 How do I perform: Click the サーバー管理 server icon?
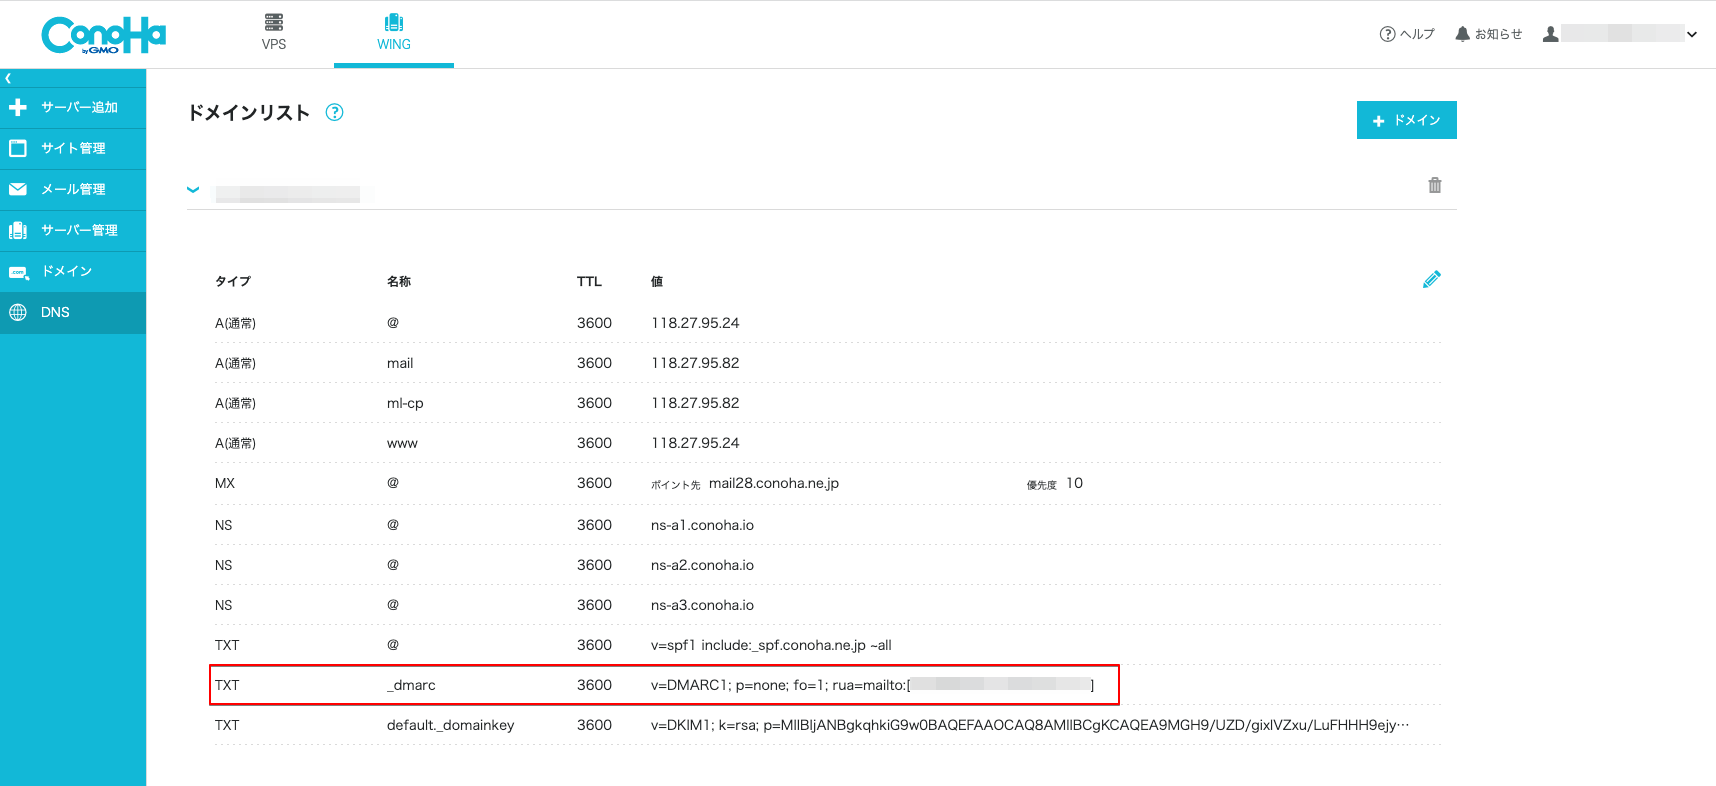pos(18,230)
